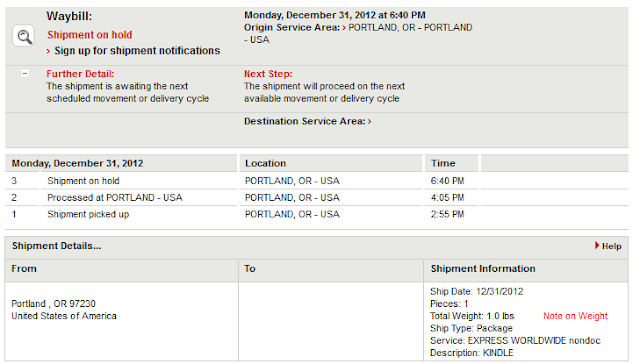Click the magnifying glass icon beside Waybill
640x364 pixels.
pyautogui.click(x=24, y=36)
